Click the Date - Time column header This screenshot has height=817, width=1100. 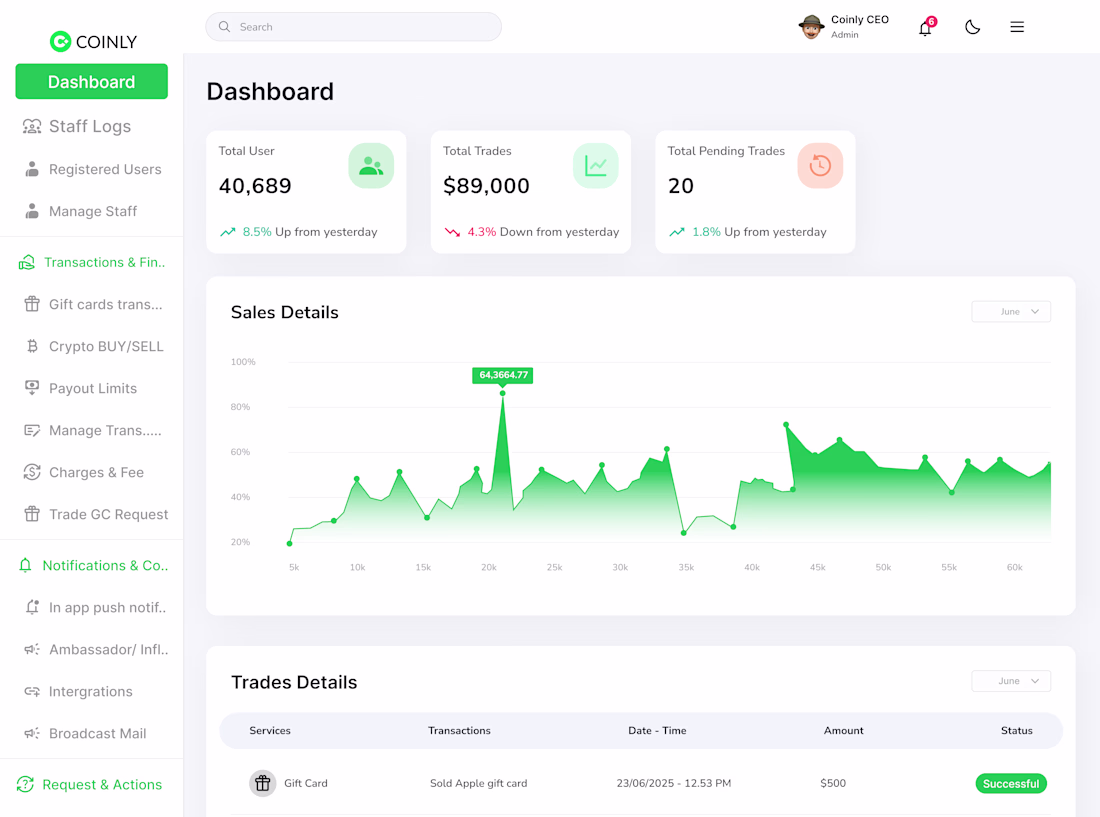pyautogui.click(x=657, y=730)
